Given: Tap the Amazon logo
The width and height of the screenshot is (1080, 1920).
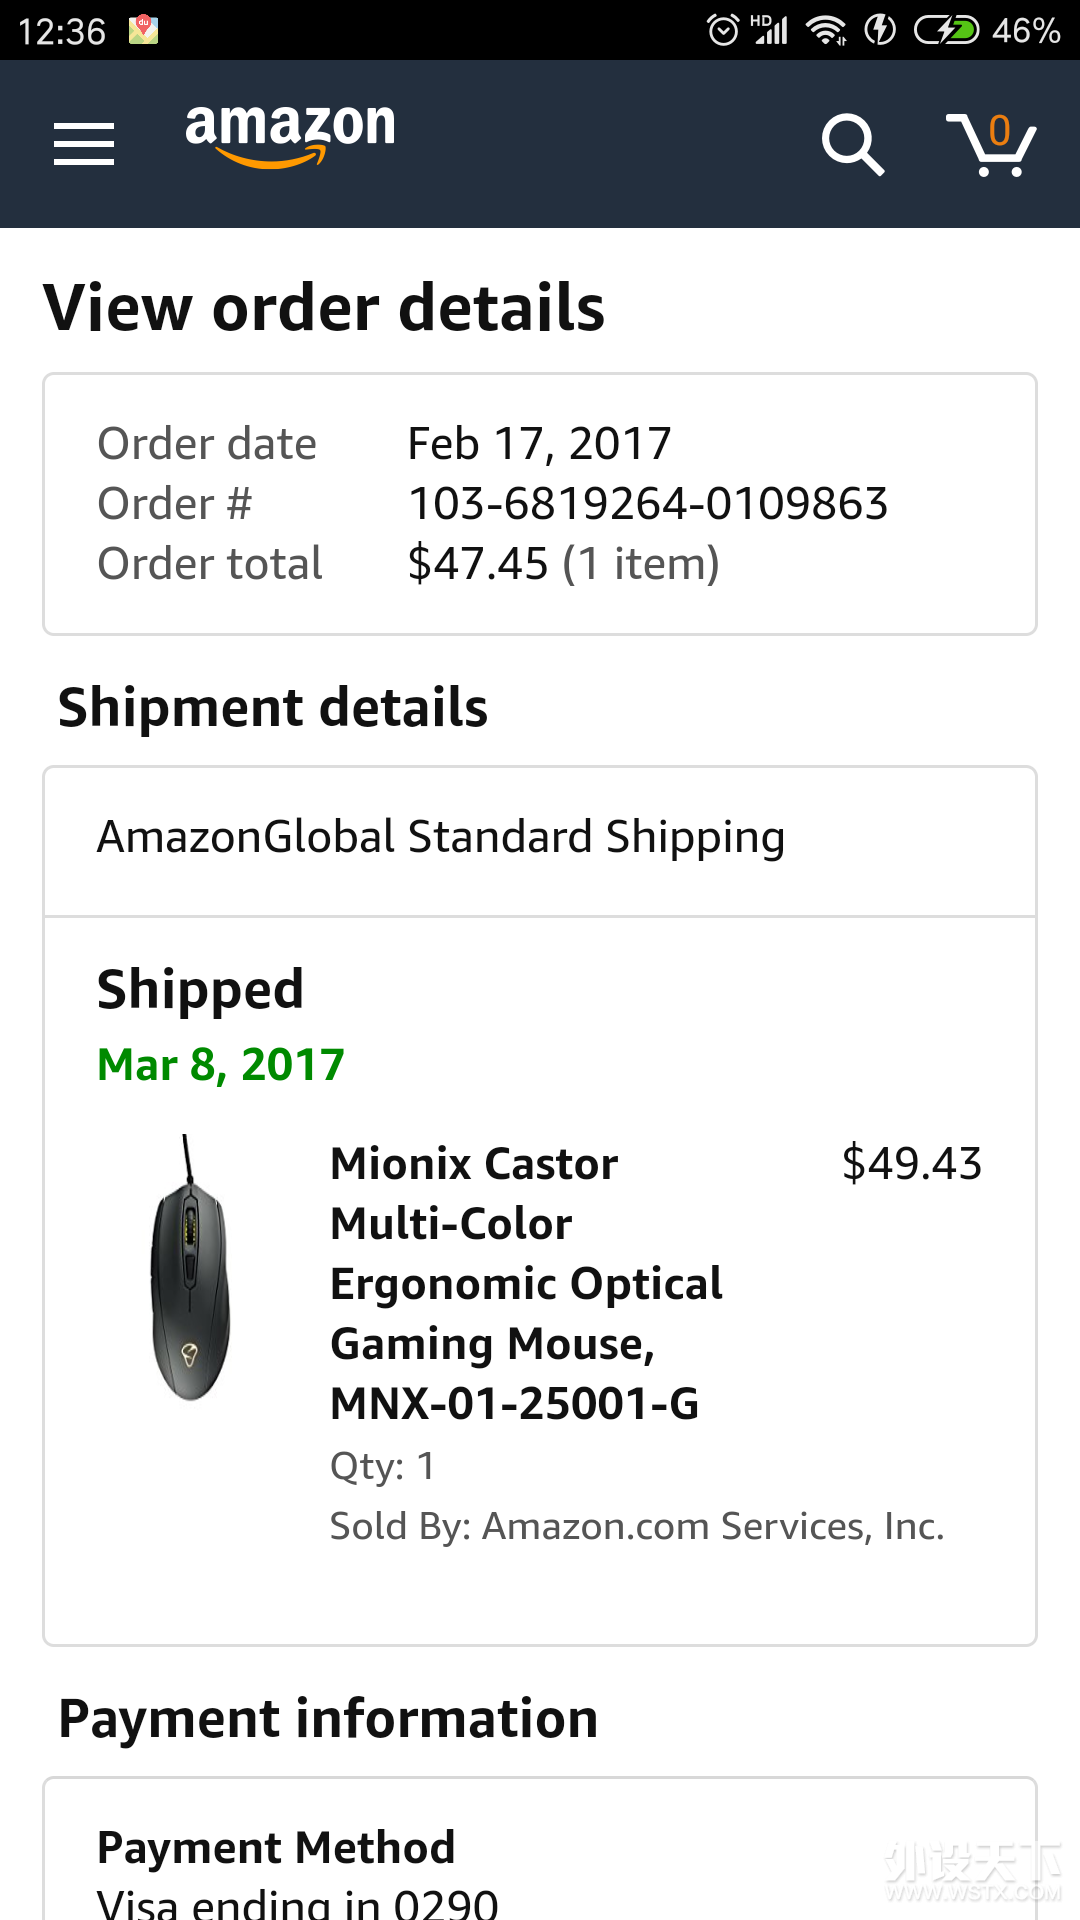Looking at the screenshot, I should point(290,134).
